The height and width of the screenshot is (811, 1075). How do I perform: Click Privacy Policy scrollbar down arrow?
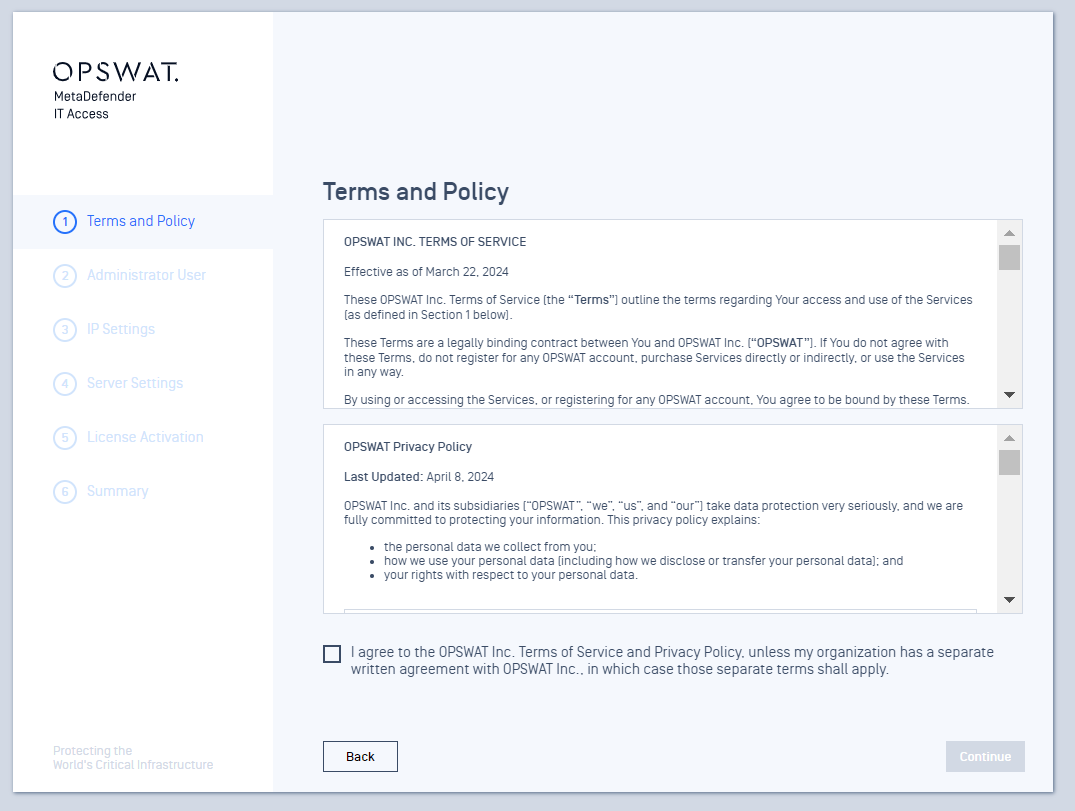click(x=1009, y=600)
